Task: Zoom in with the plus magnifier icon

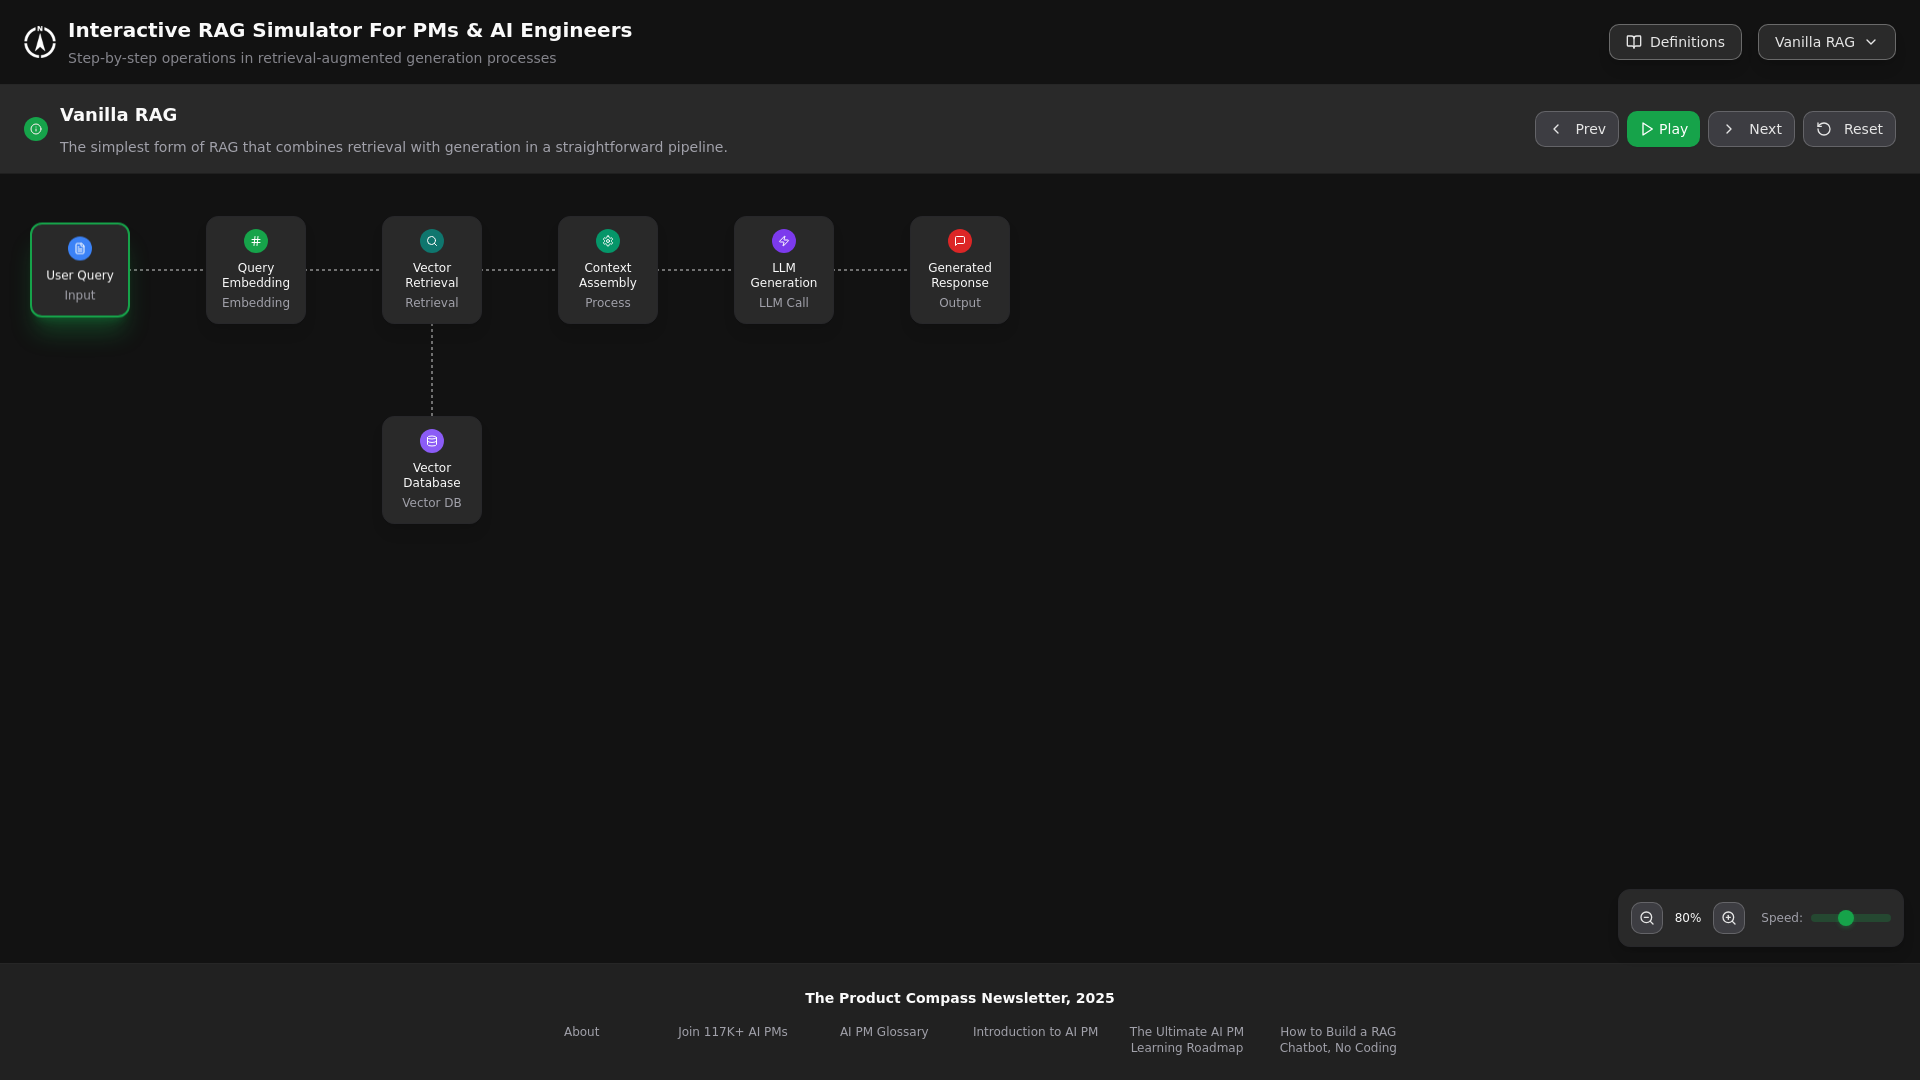Action: (x=1728, y=918)
